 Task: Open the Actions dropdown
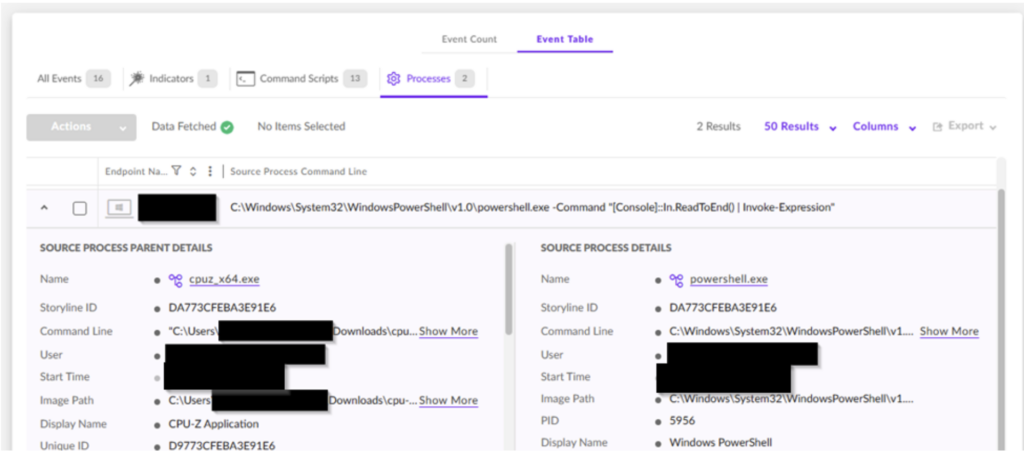81,127
